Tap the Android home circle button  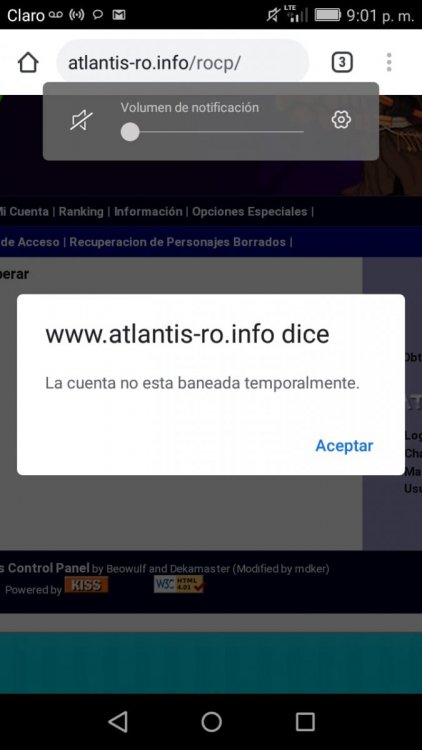[x=211, y=721]
